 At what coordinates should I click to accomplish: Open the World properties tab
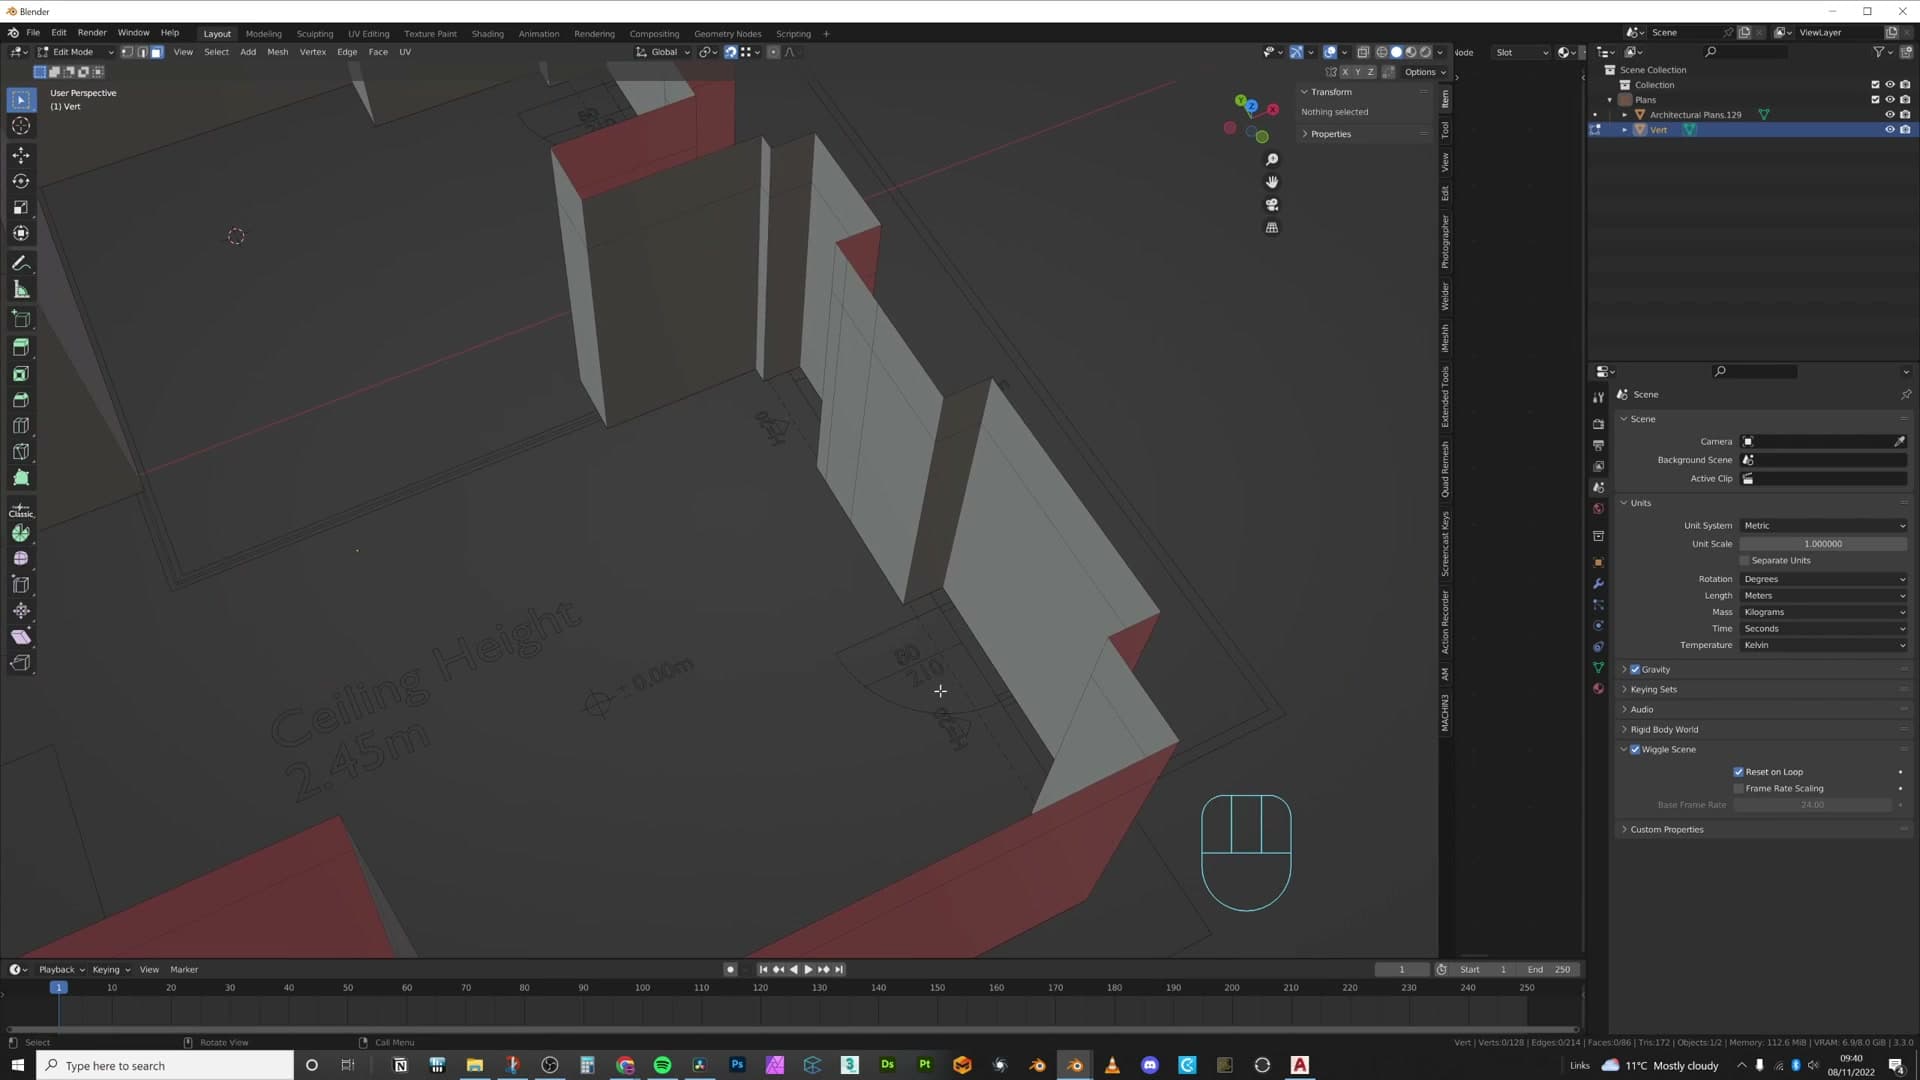click(x=1598, y=509)
